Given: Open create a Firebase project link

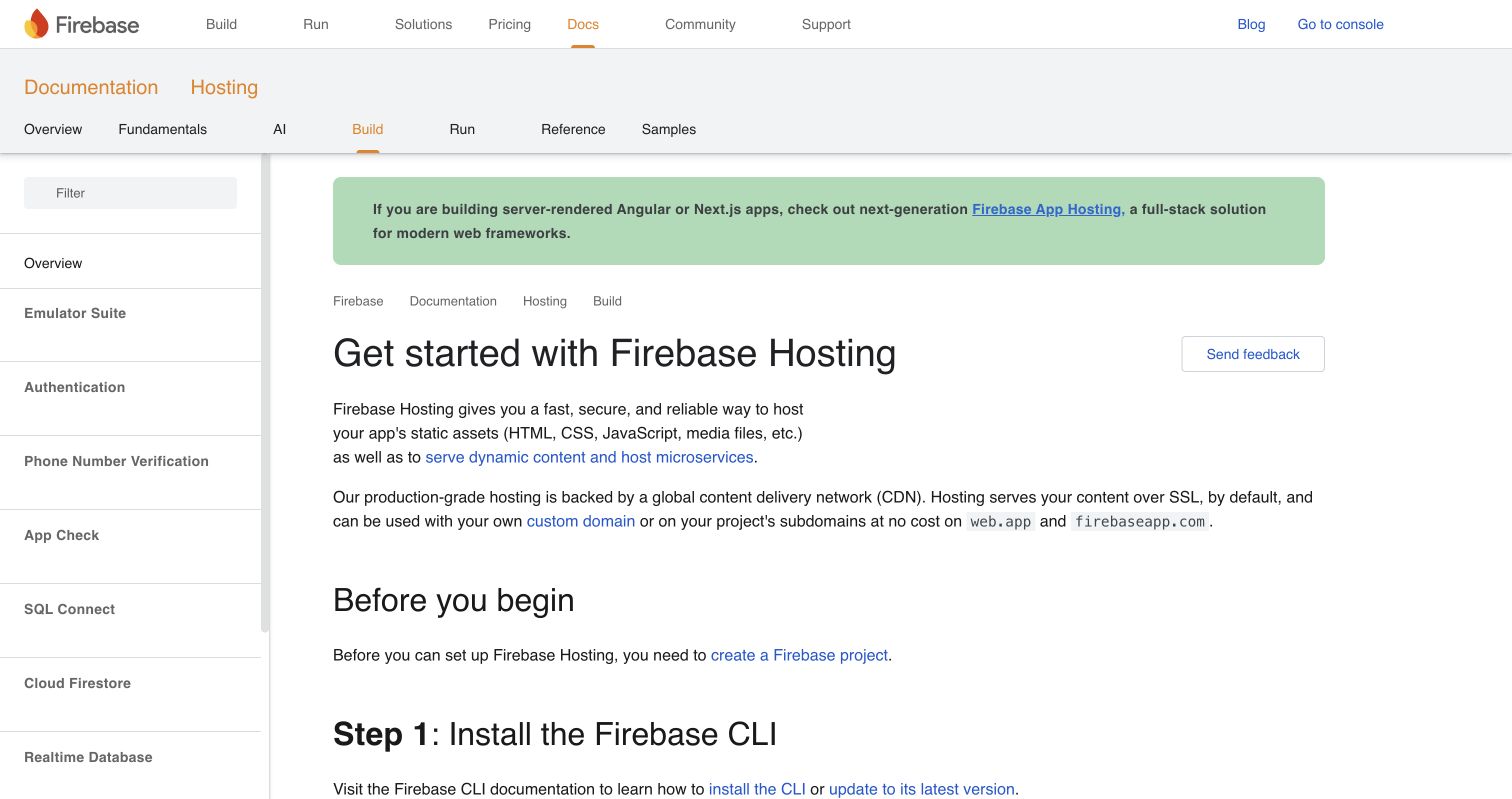Looking at the screenshot, I should [x=799, y=655].
